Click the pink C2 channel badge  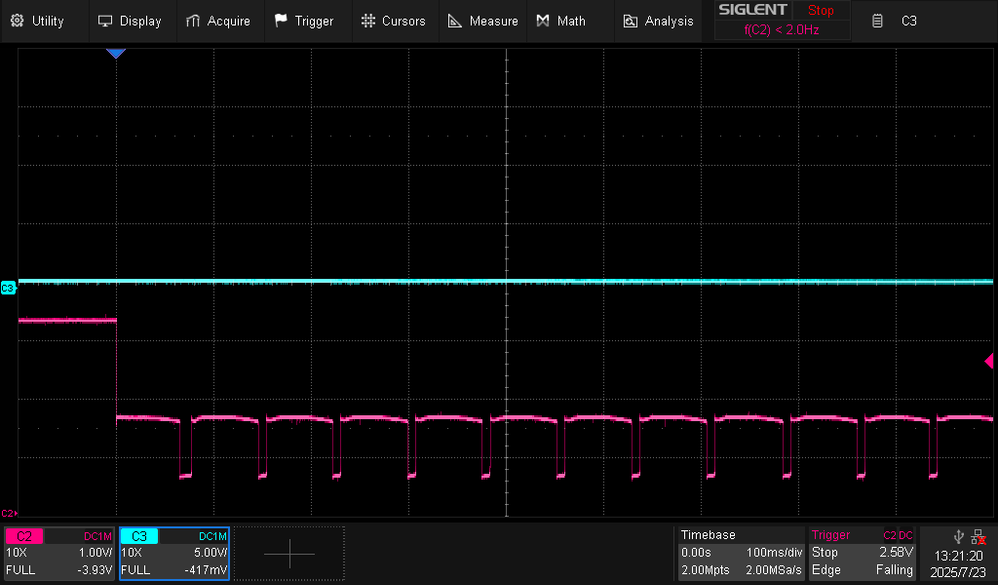24,536
